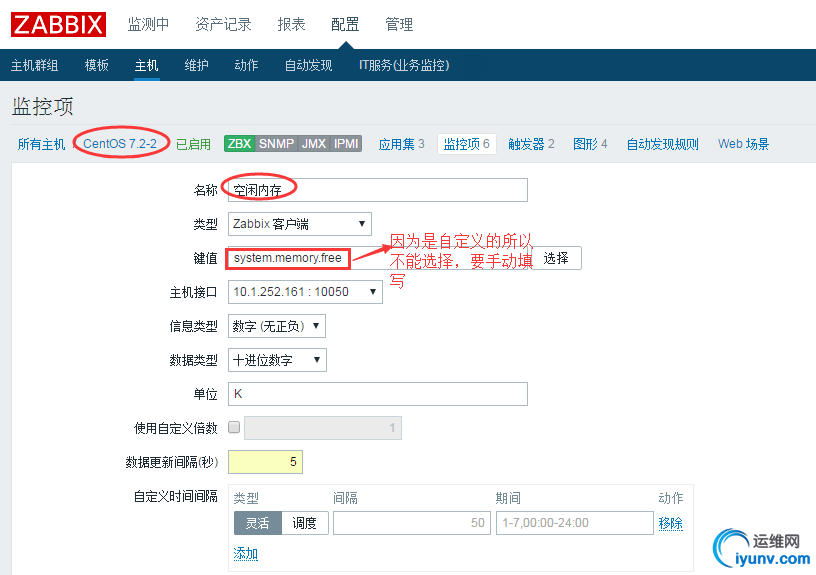Click the 已启用 status link
Screen dimensions: 816x575
pos(193,144)
